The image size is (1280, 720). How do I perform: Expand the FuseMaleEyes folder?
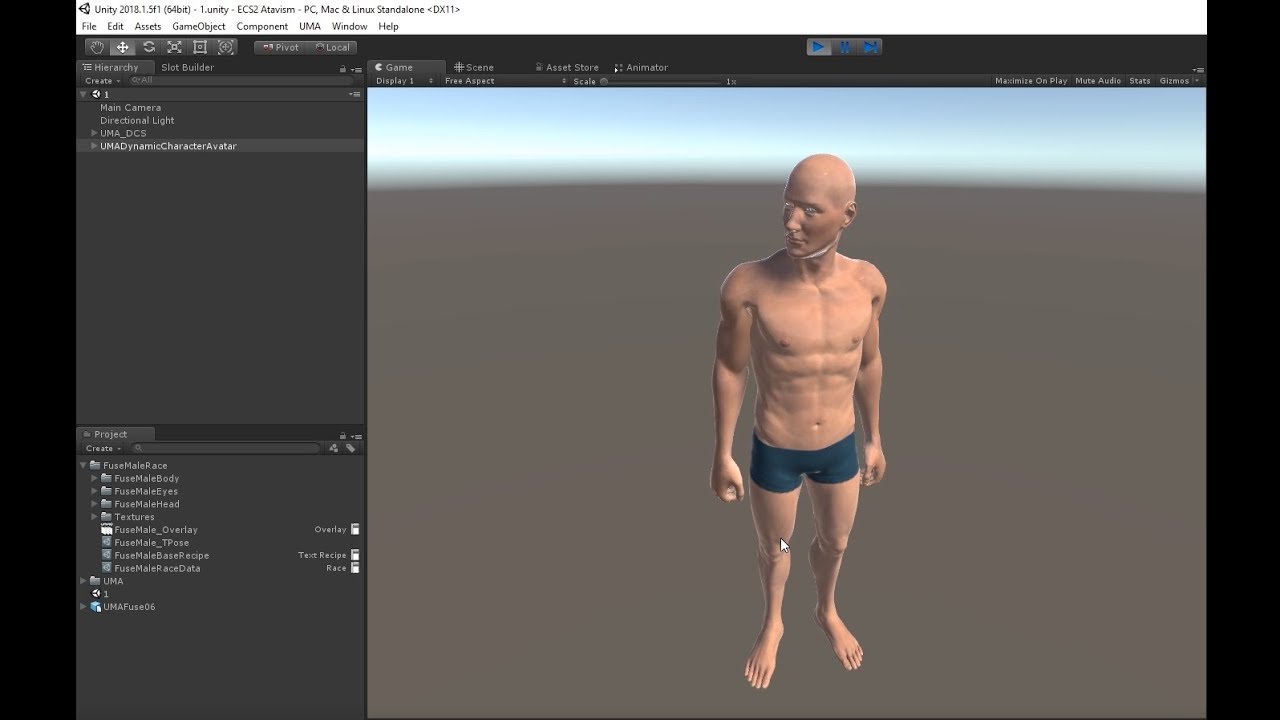click(x=95, y=491)
